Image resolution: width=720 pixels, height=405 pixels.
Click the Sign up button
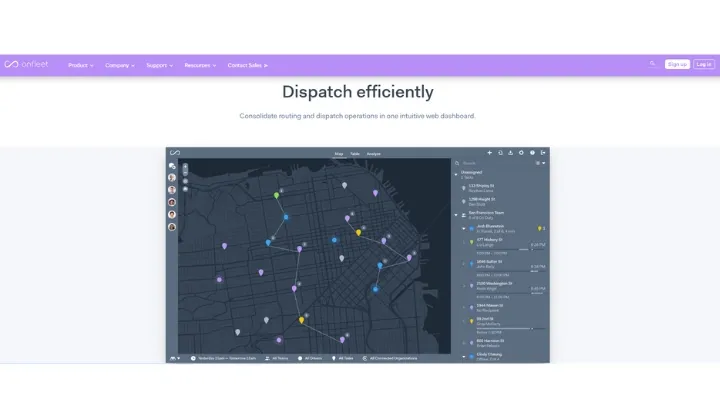pos(677,64)
